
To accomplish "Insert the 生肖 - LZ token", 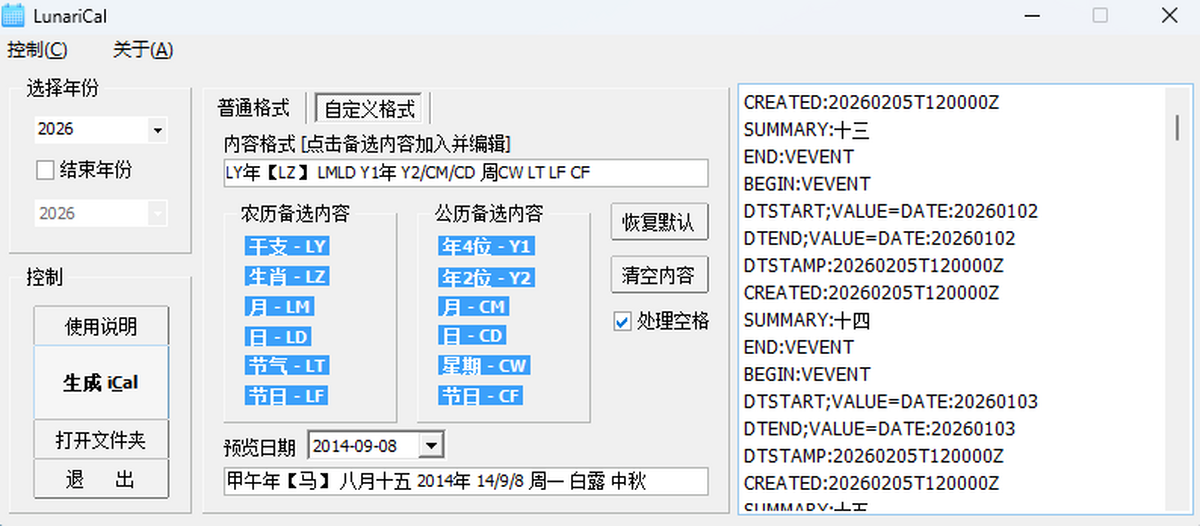I will 287,276.
